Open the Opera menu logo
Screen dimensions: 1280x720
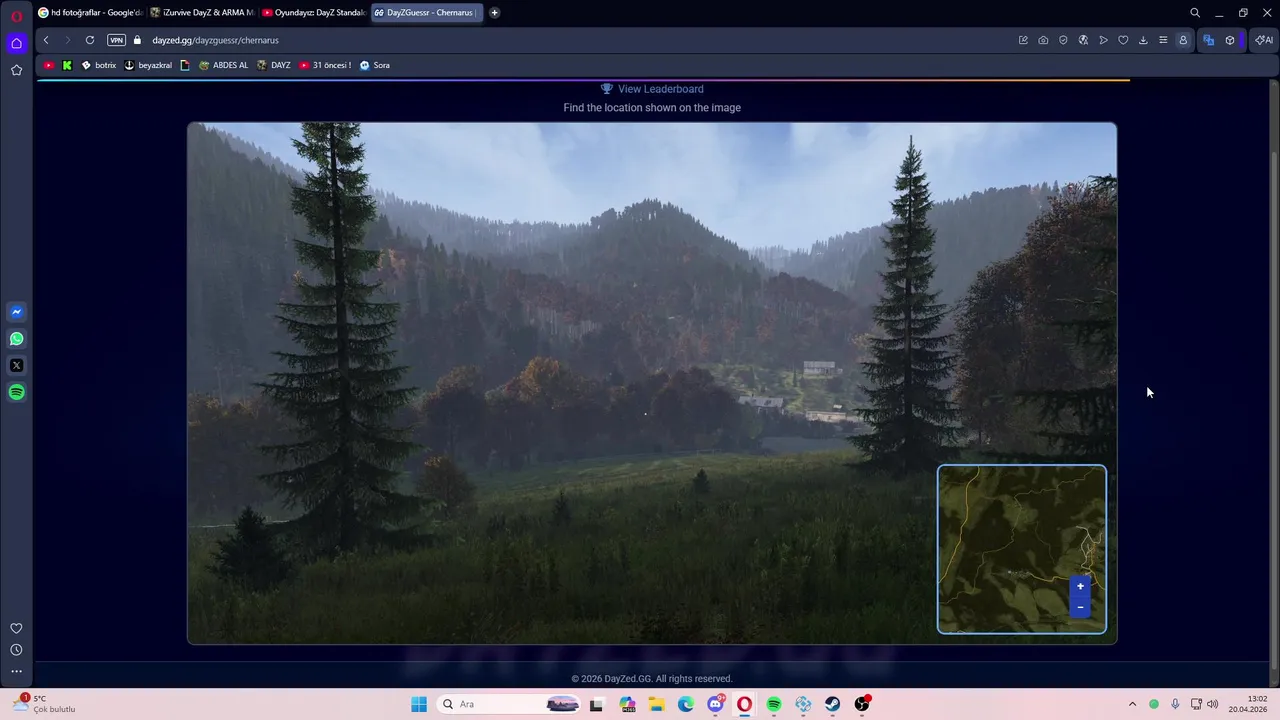[16, 15]
